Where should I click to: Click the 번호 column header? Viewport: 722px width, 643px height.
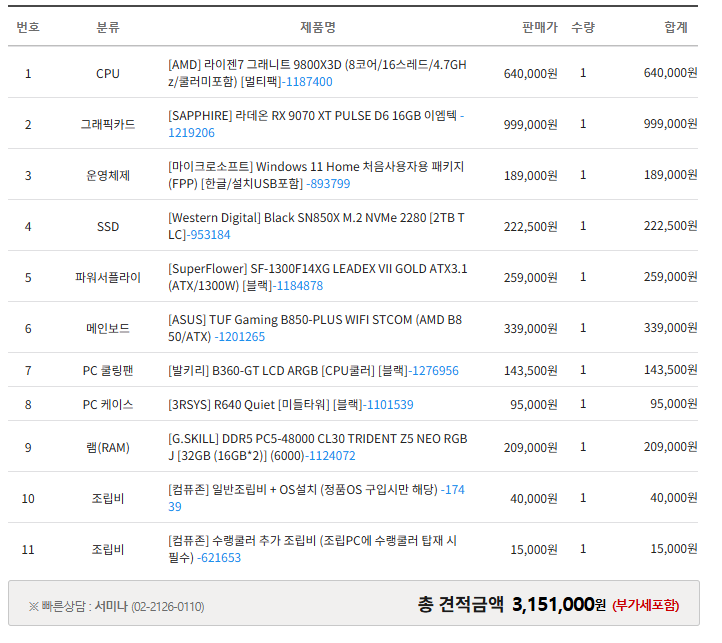[x=28, y=27]
